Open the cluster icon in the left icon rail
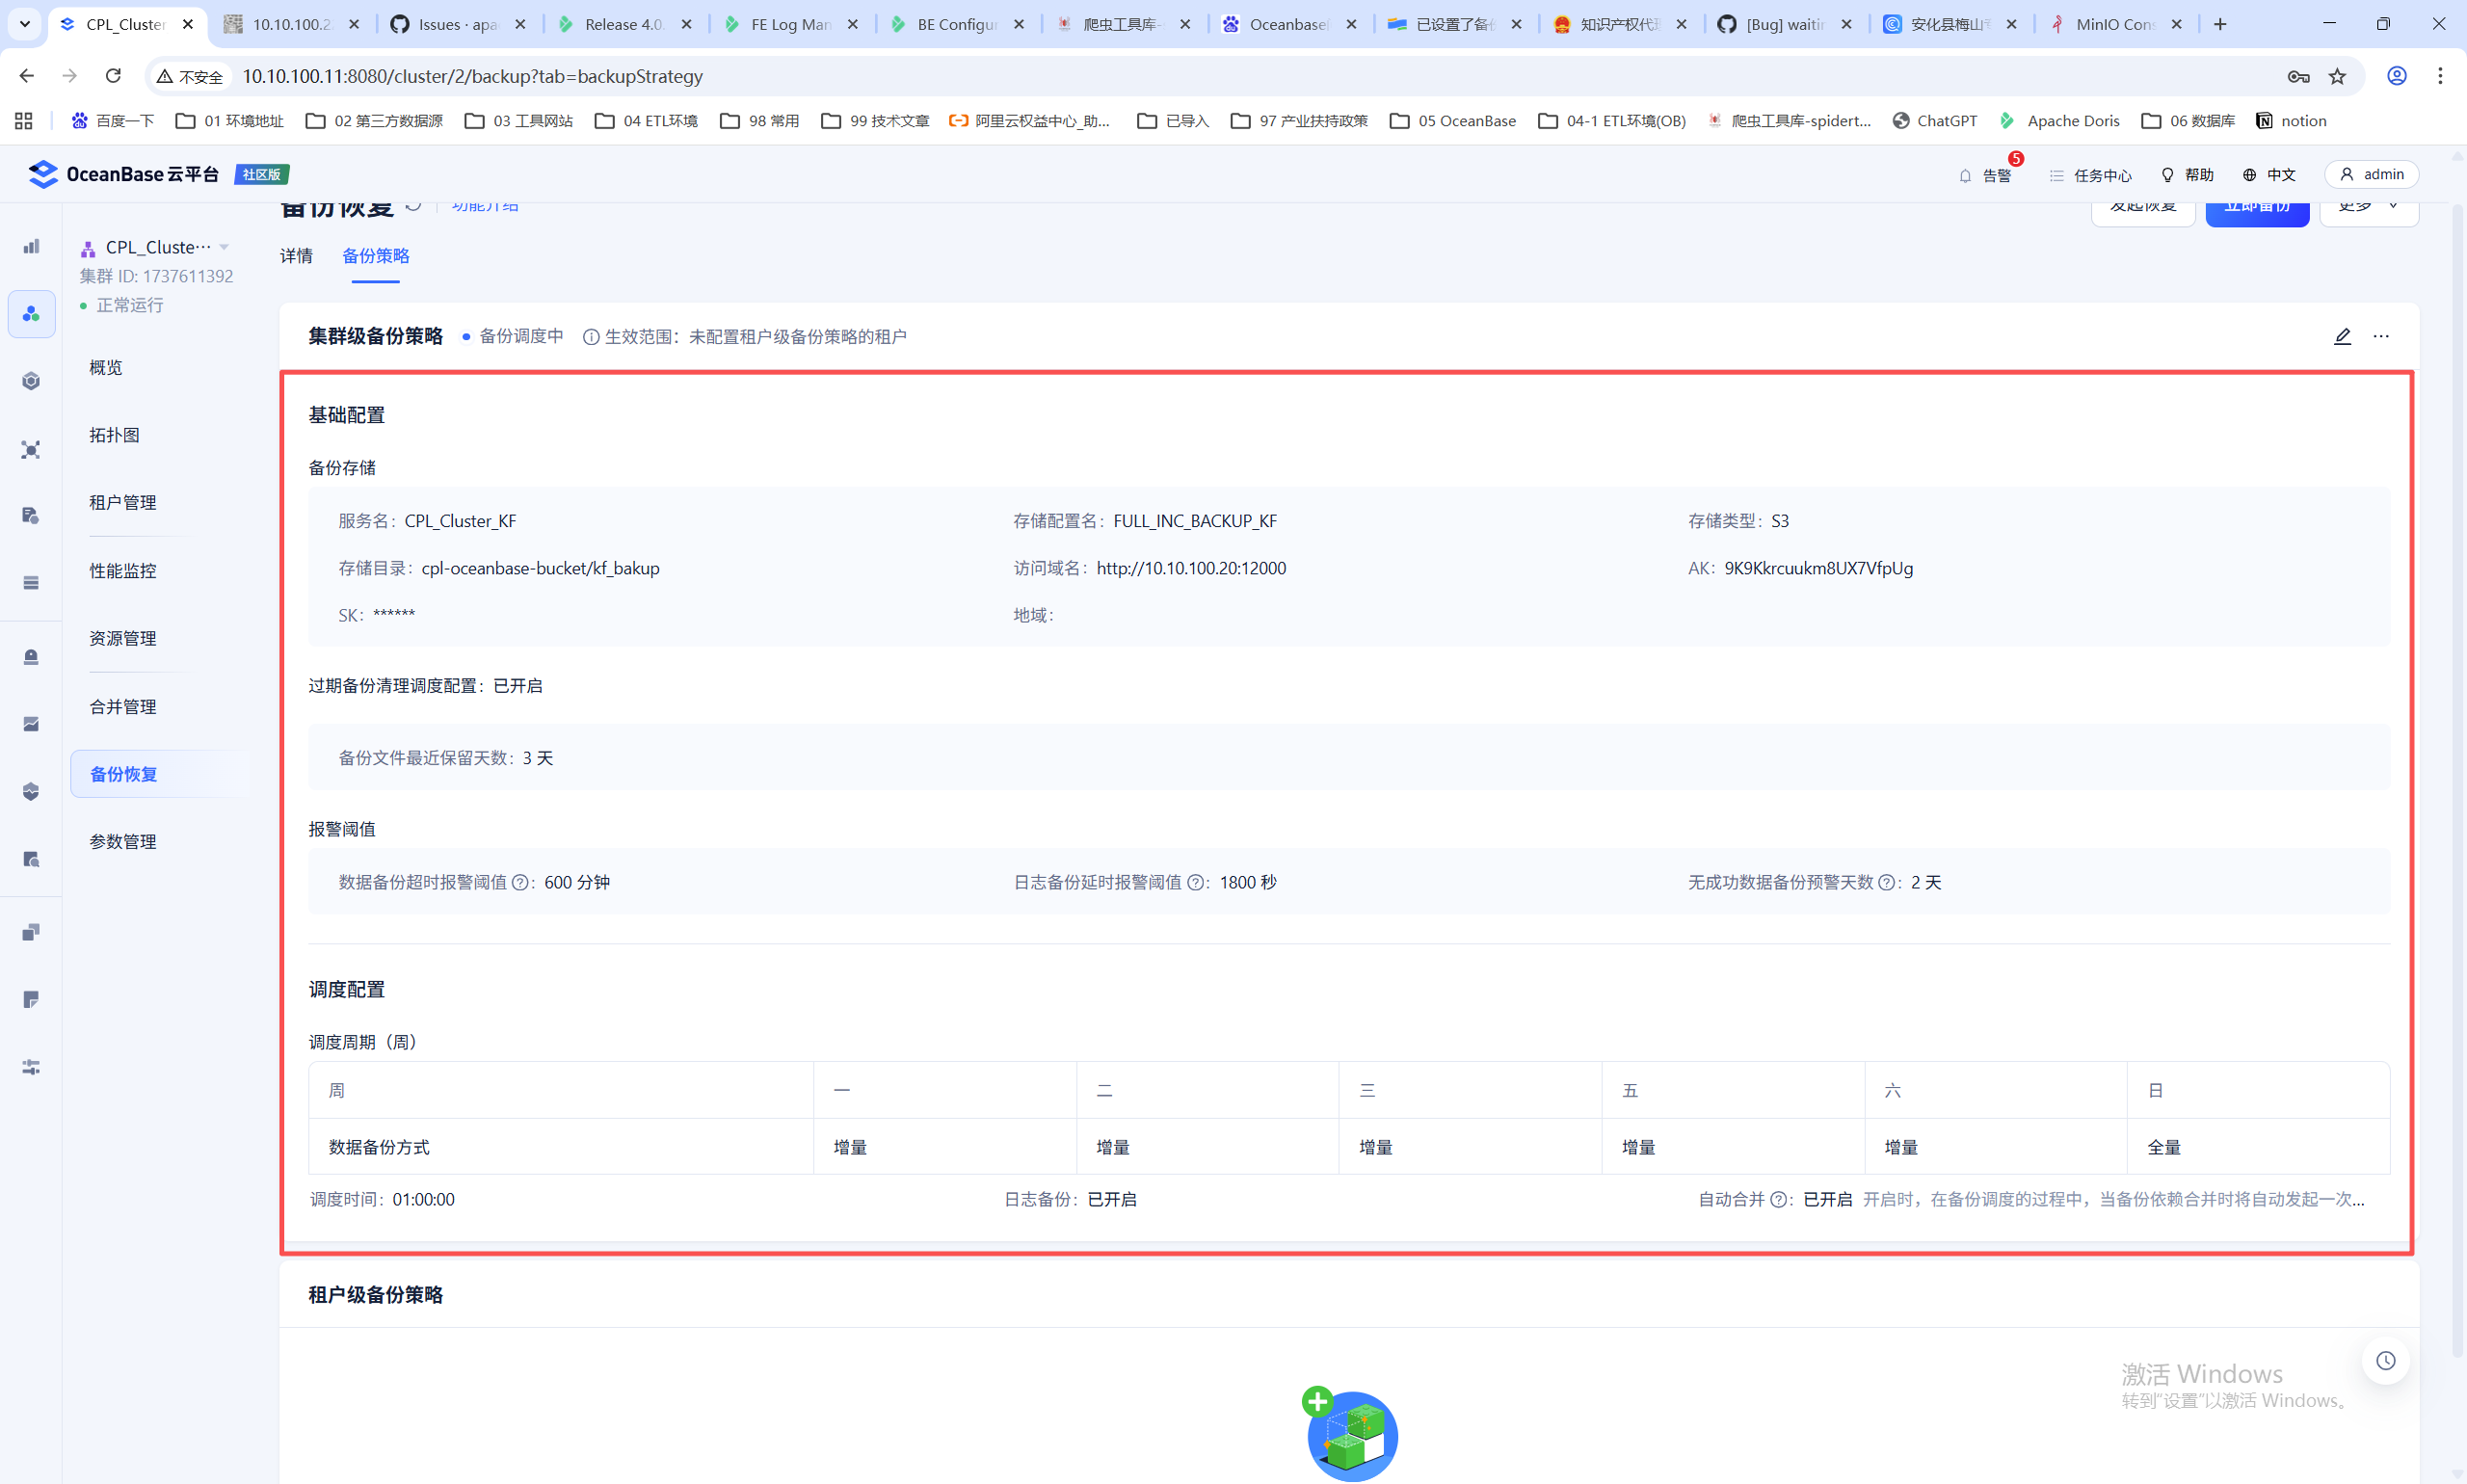Image resolution: width=2467 pixels, height=1484 pixels. coord(31,314)
